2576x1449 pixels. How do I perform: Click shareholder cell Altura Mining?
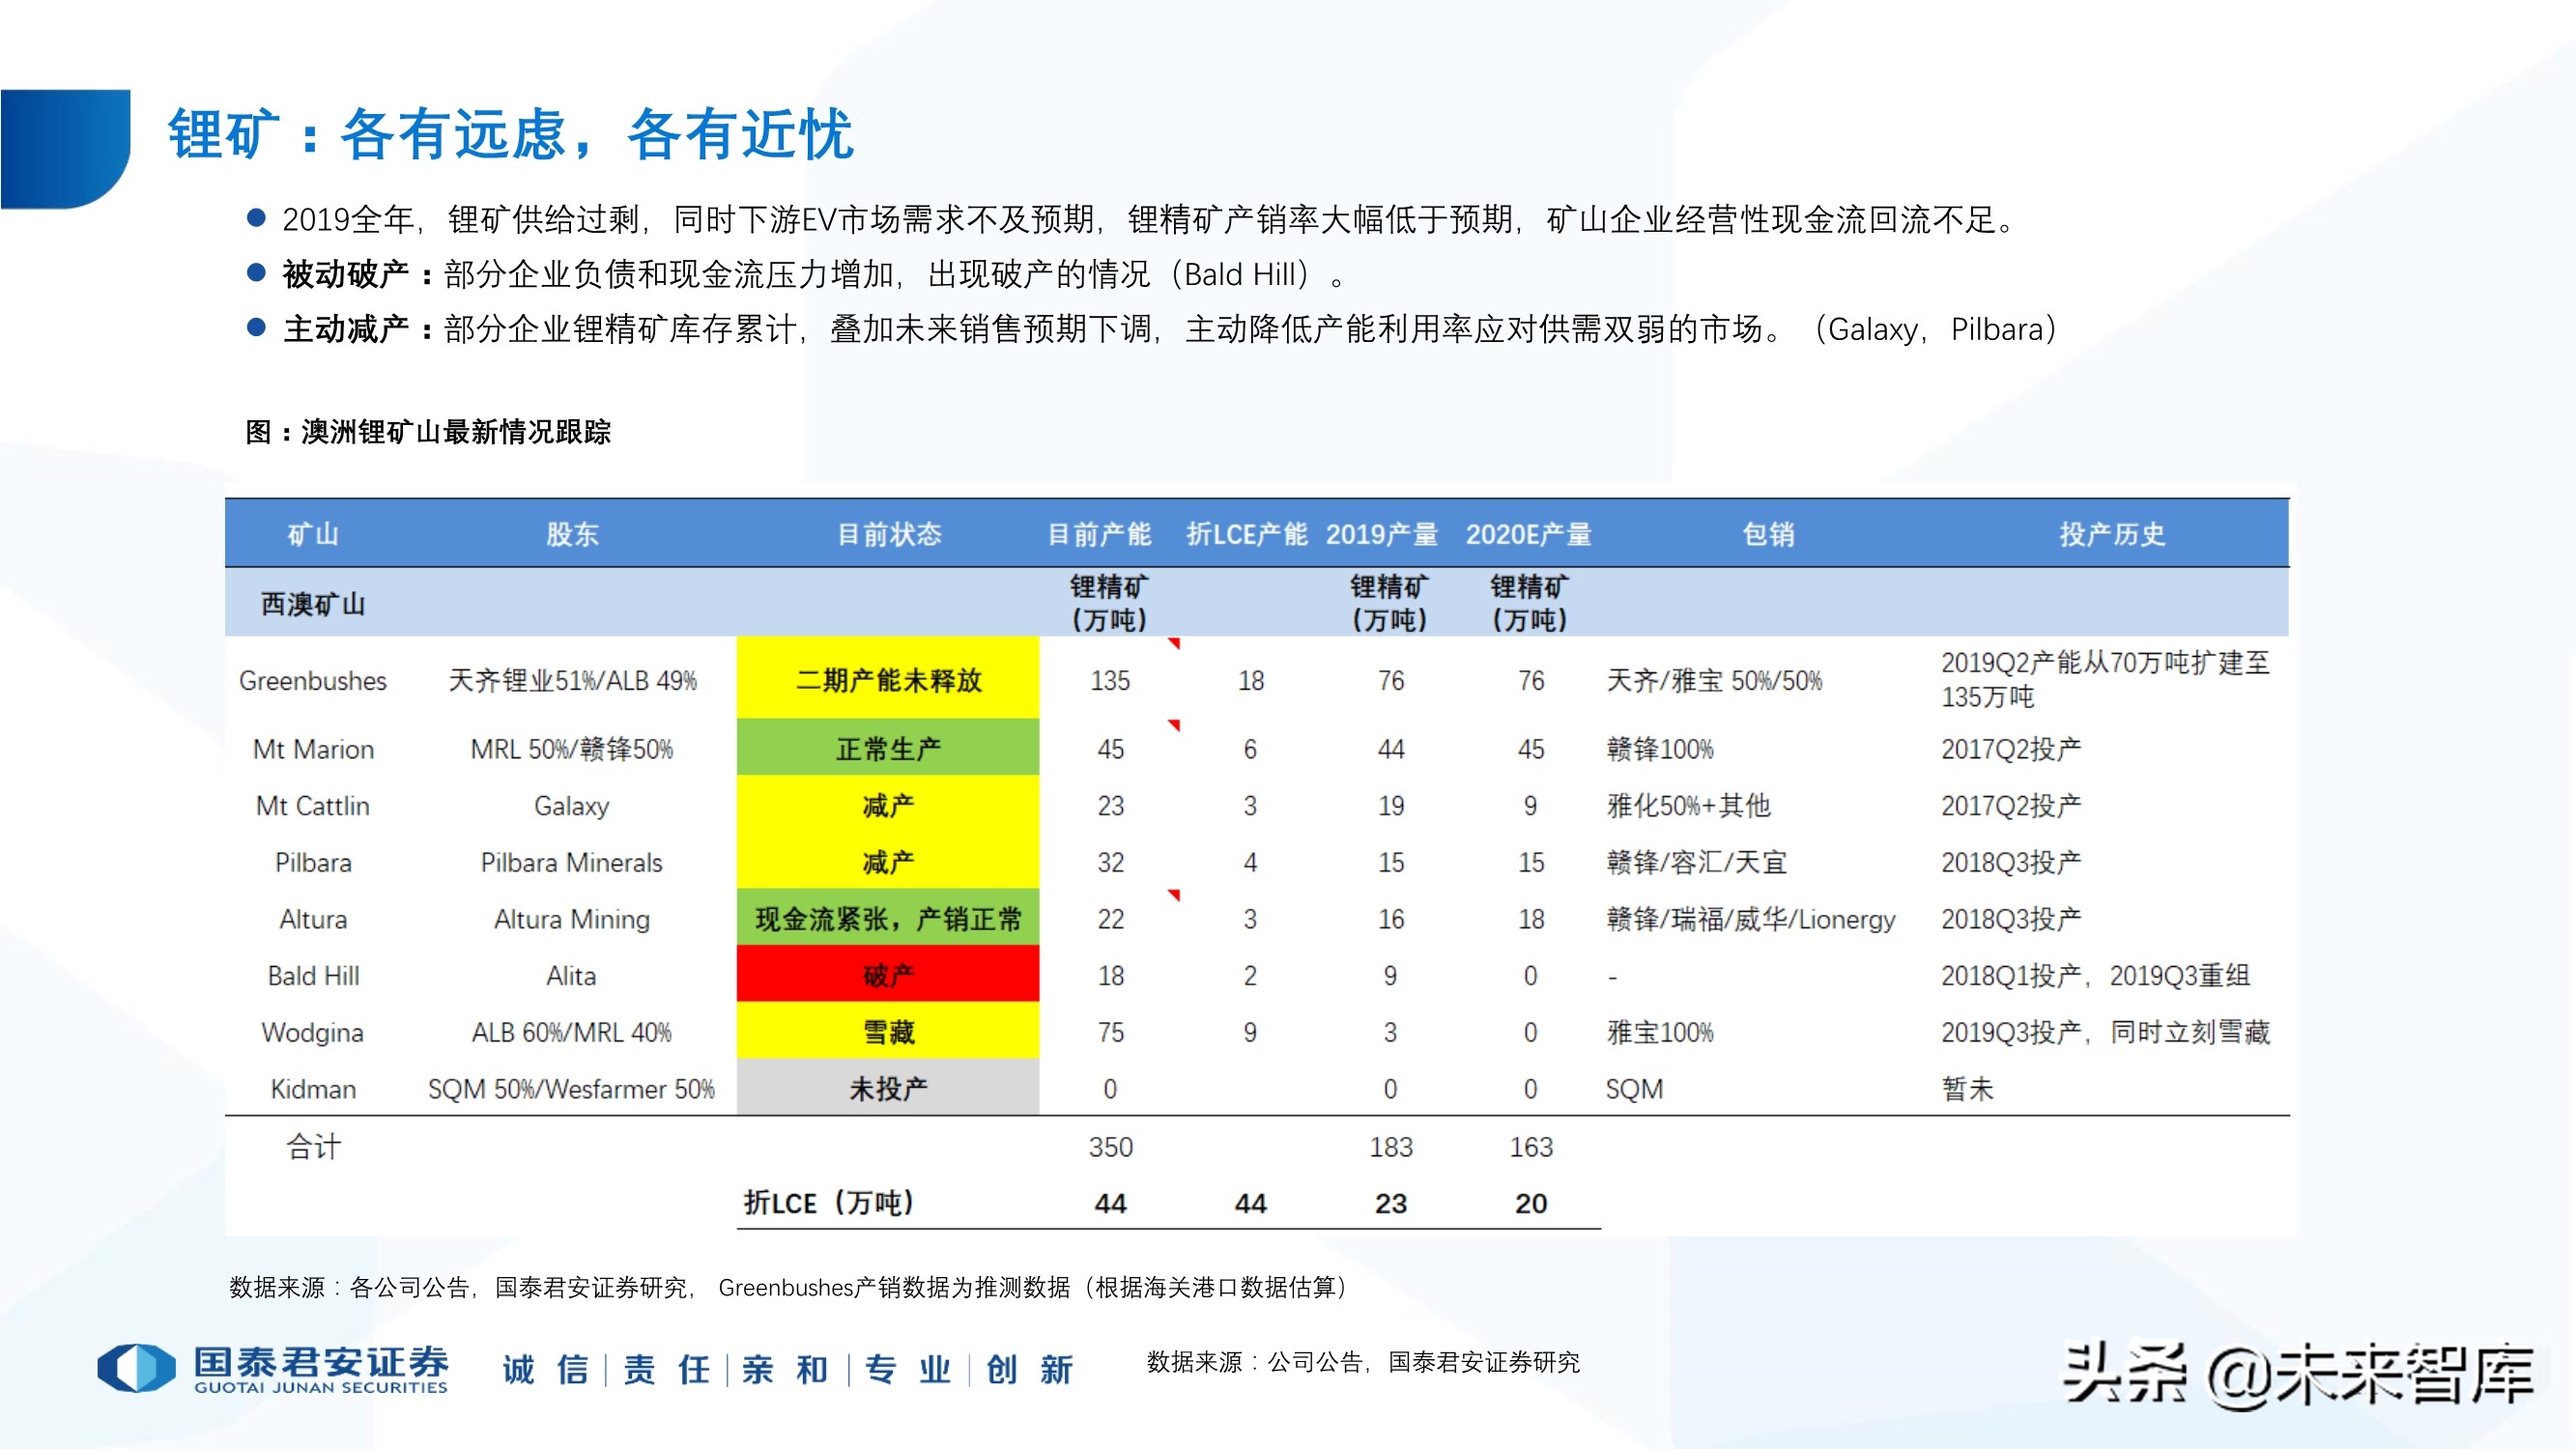point(572,919)
